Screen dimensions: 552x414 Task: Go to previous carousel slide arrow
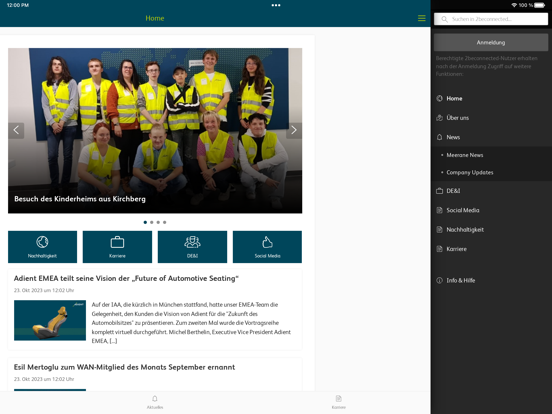[x=16, y=130]
